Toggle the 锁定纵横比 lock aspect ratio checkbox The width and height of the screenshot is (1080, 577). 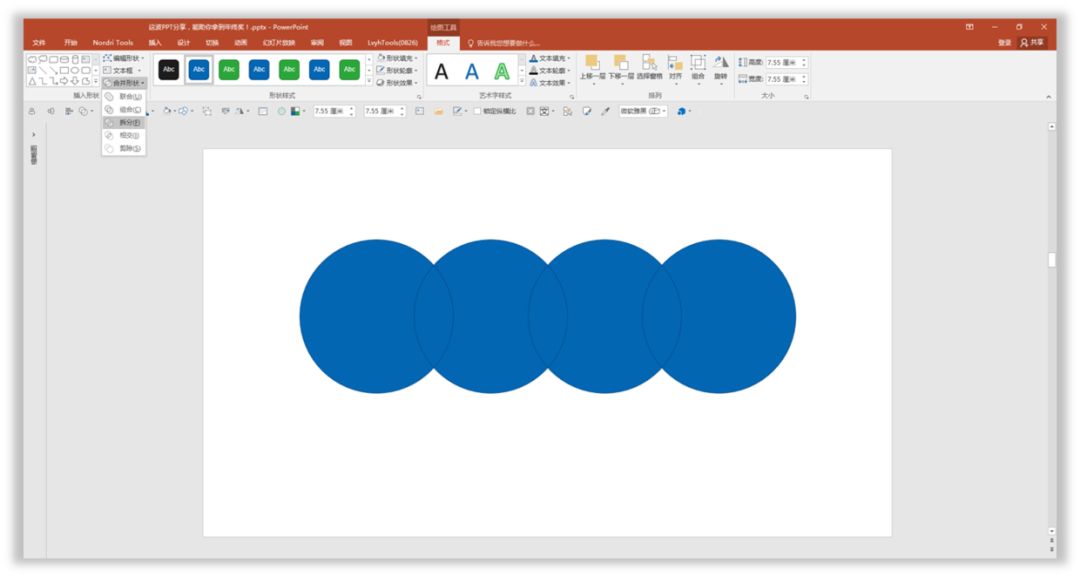tap(477, 111)
